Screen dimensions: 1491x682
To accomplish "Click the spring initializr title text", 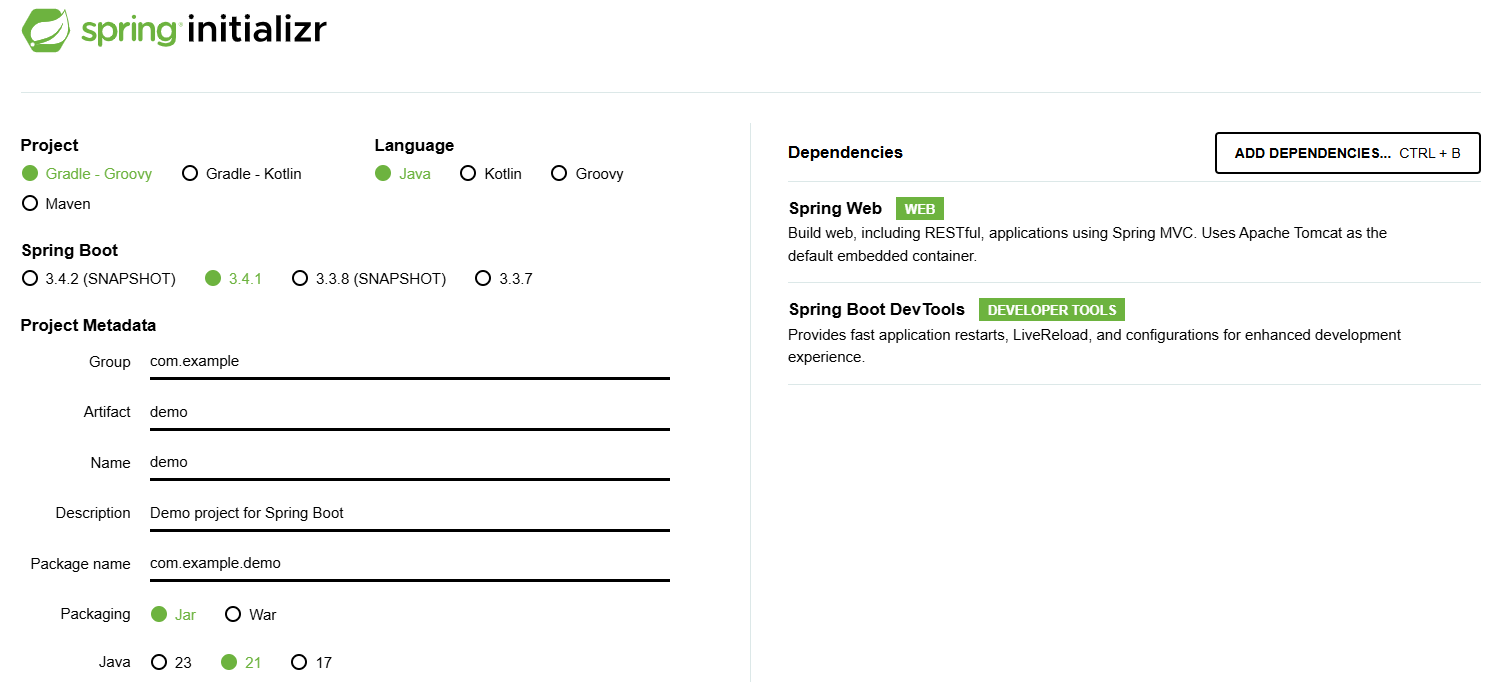I will pos(203,30).
